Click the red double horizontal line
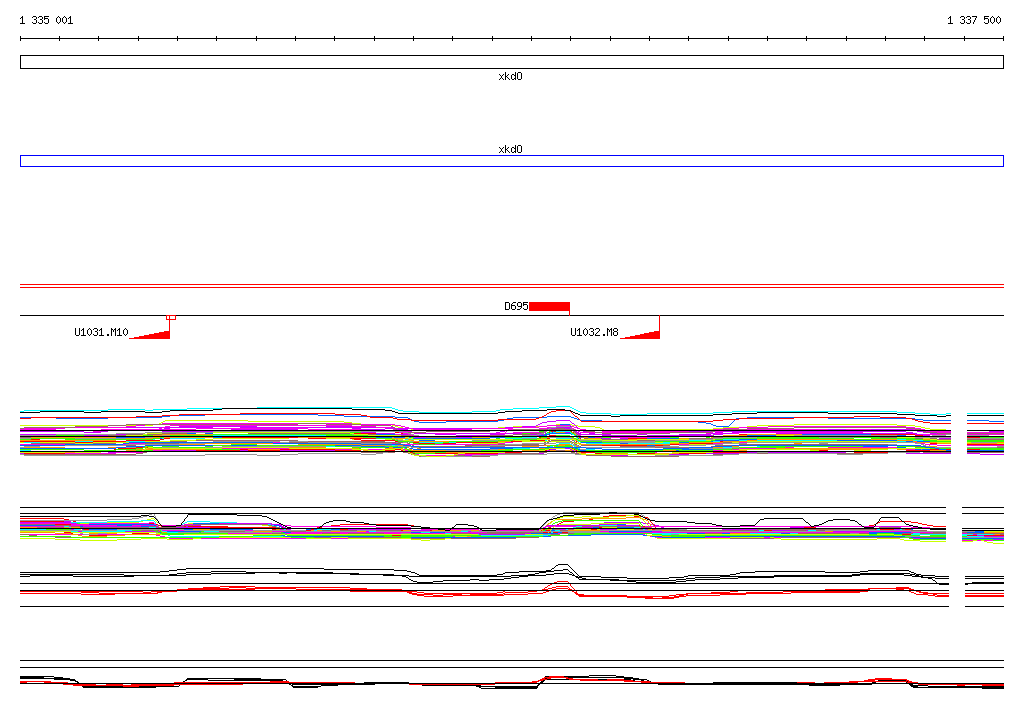Viewport: 1024px width, 714px height. tap(511, 286)
